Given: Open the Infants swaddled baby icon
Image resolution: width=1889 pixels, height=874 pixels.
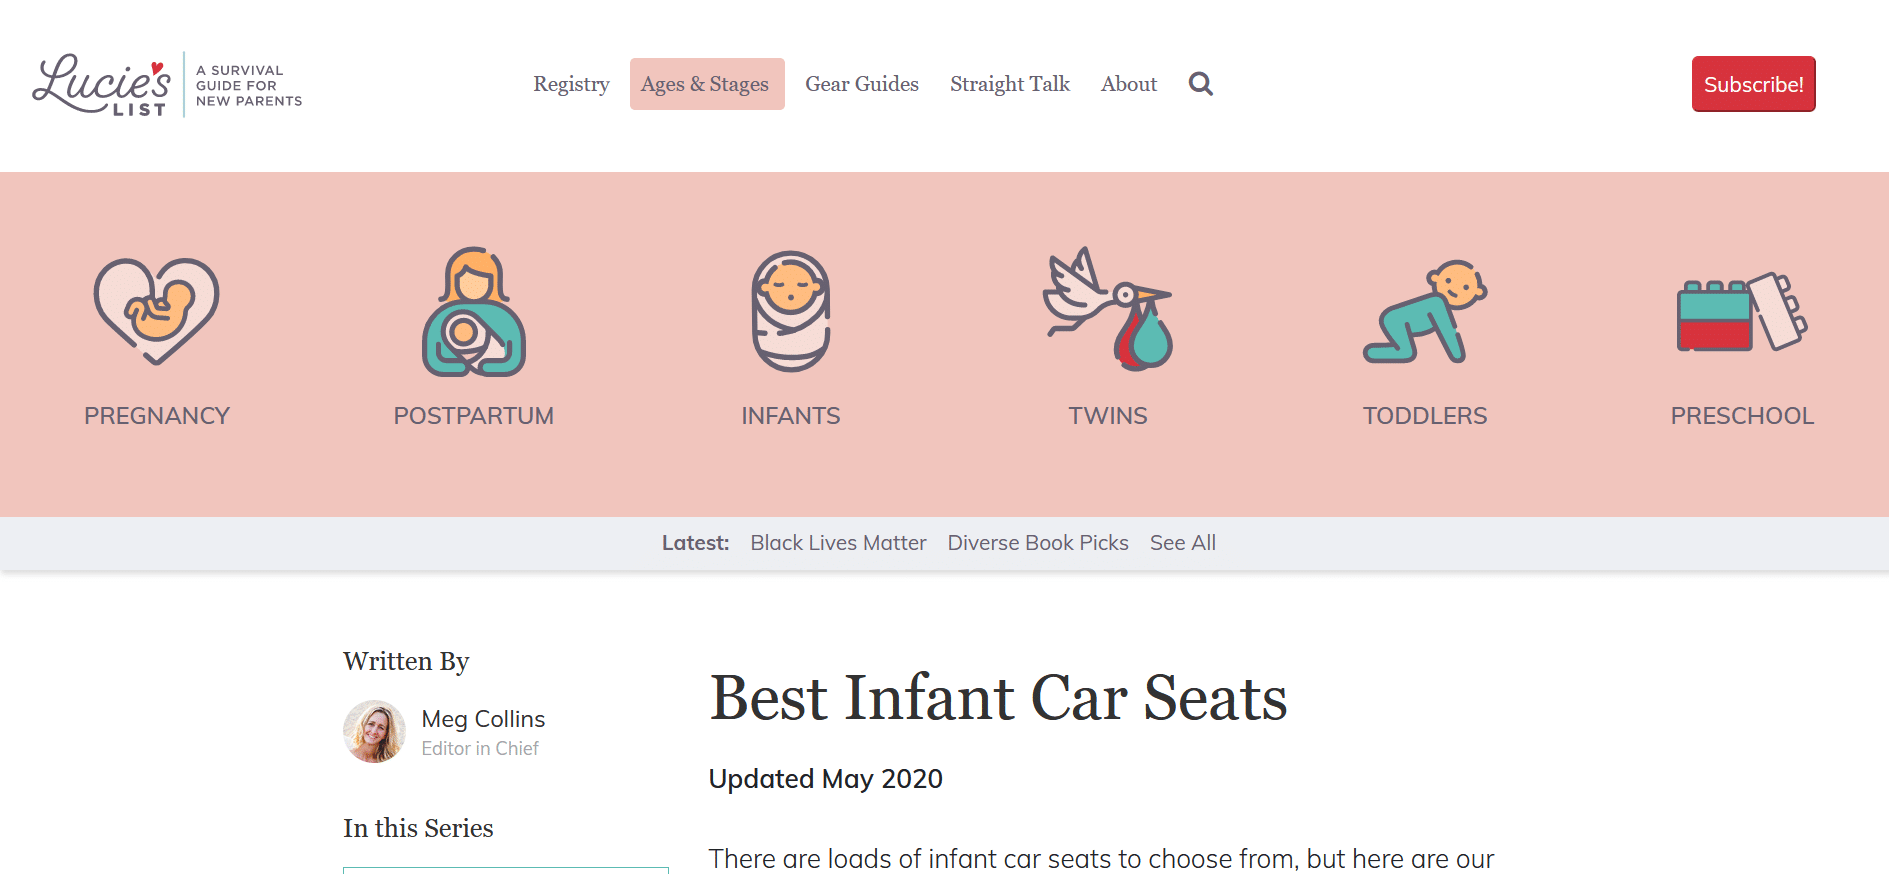Looking at the screenshot, I should [x=791, y=311].
